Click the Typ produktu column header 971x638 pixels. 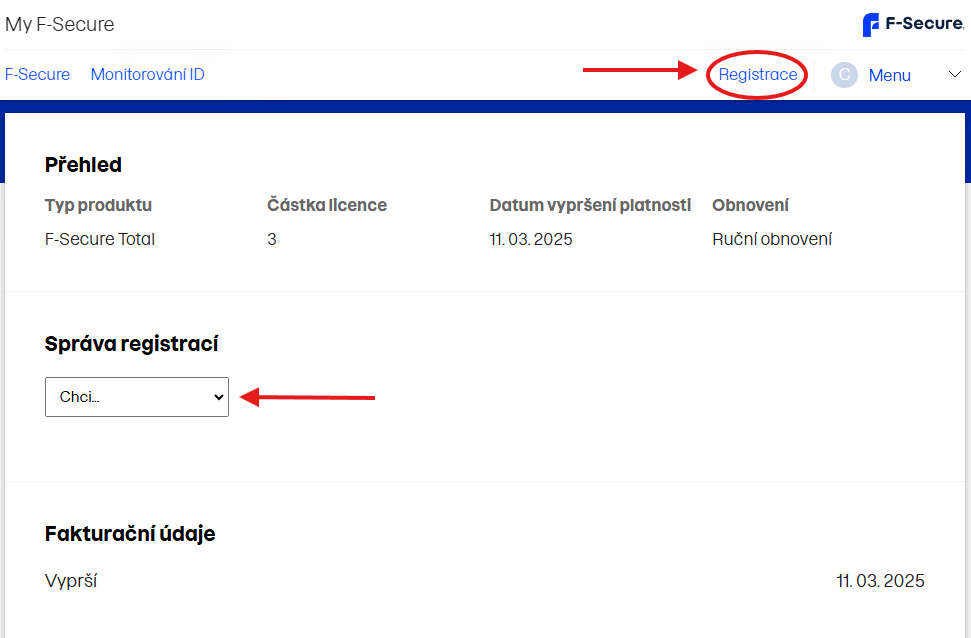click(x=98, y=205)
